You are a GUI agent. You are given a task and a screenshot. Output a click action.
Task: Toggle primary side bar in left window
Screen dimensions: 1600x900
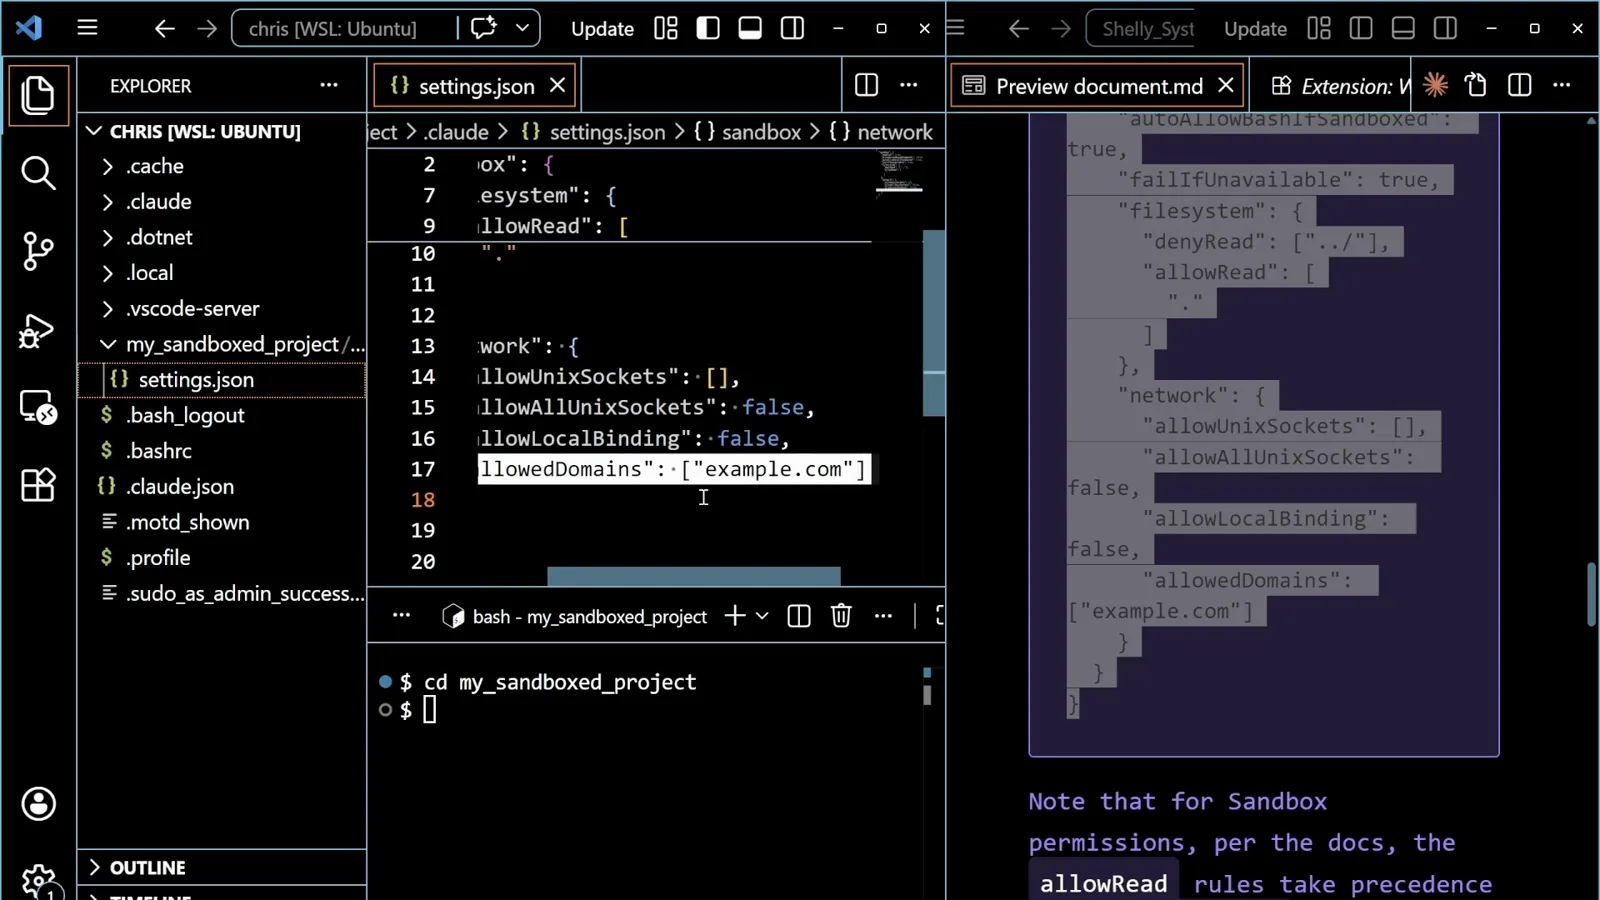pos(708,28)
